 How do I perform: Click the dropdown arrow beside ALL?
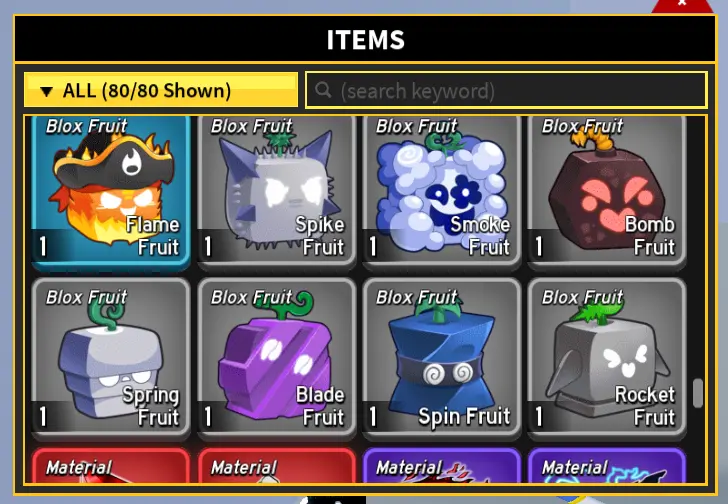click(46, 91)
